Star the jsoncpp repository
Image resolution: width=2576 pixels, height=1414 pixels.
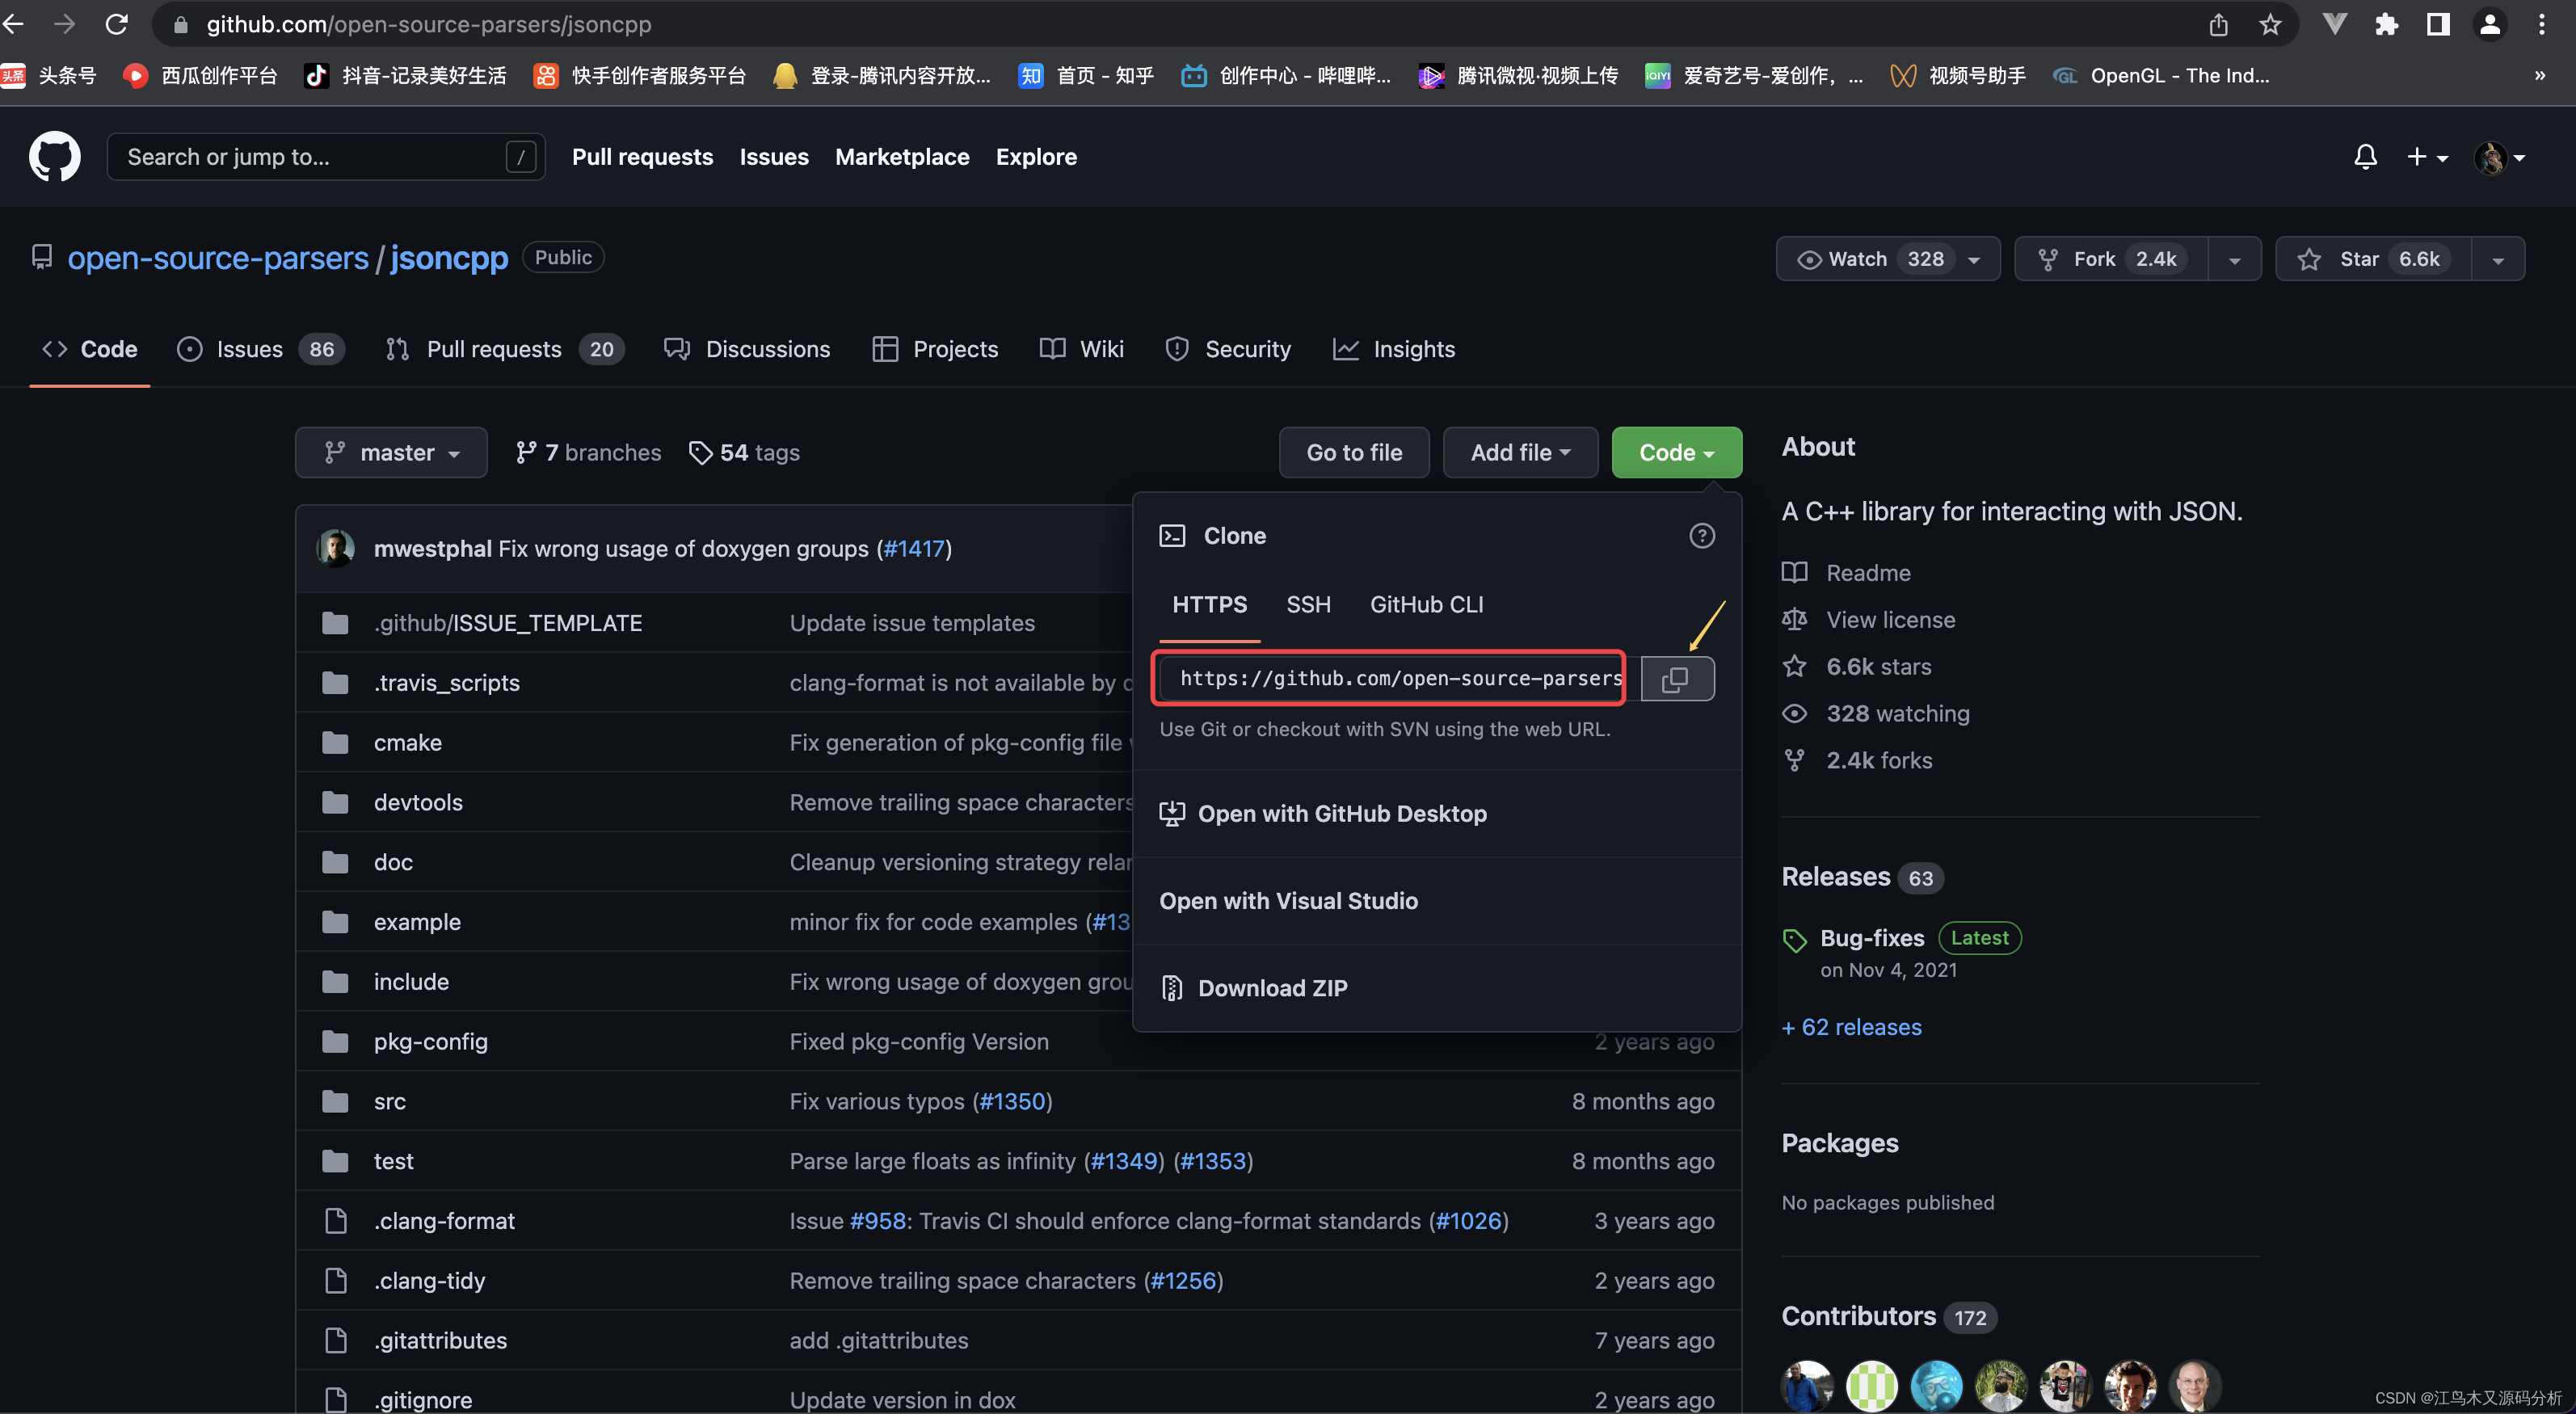click(x=2373, y=259)
